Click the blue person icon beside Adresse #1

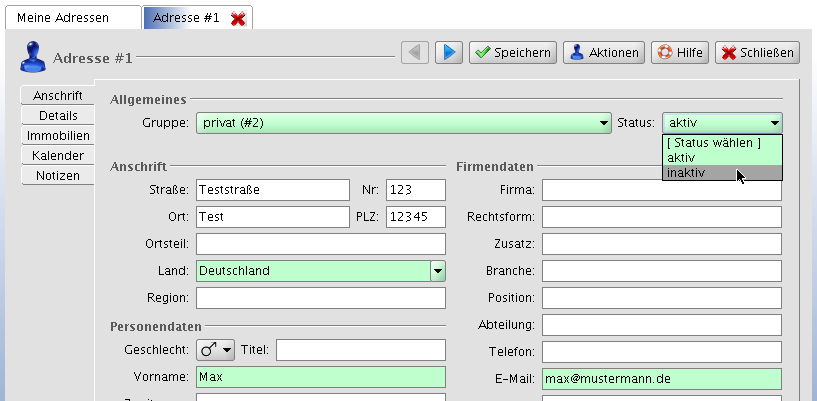(33, 57)
